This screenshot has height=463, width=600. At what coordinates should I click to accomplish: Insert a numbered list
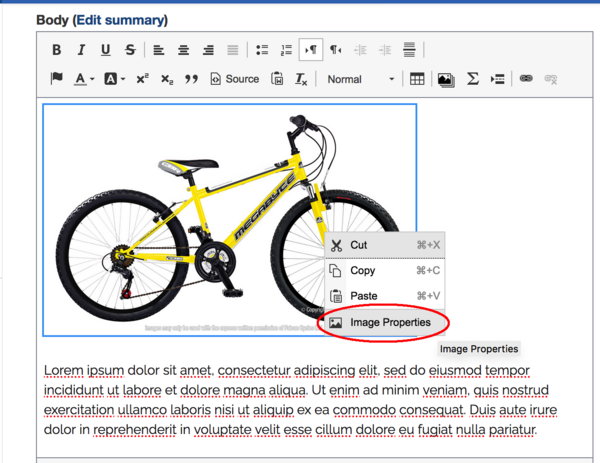click(x=286, y=49)
